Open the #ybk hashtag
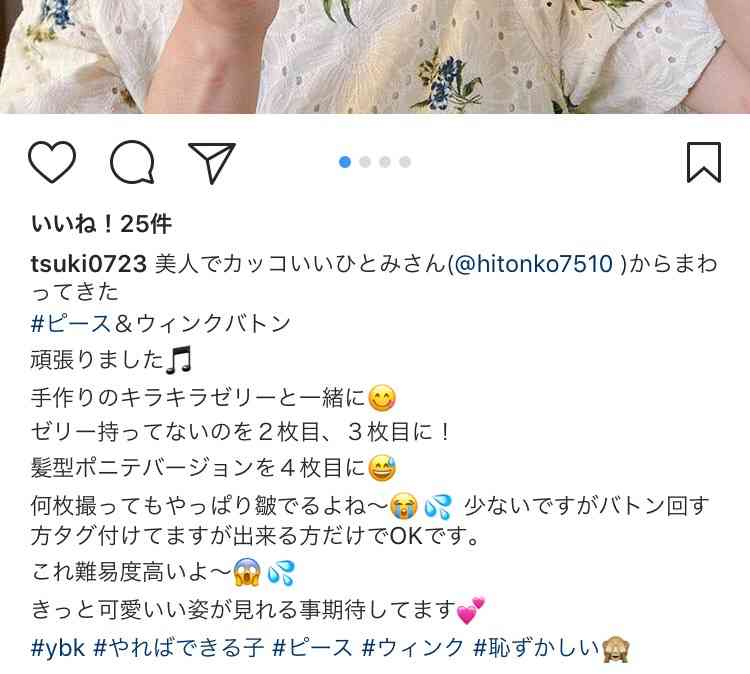The width and height of the screenshot is (750, 674). point(58,649)
